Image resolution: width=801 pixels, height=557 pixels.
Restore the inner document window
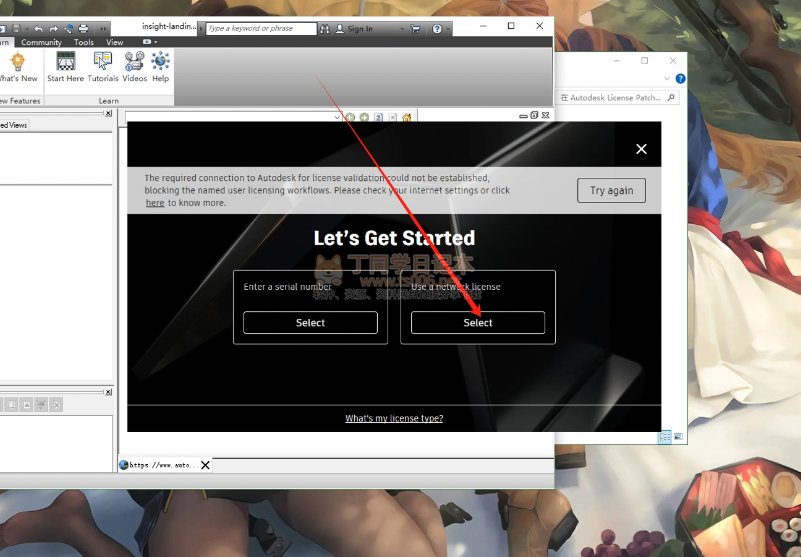pyautogui.click(x=534, y=115)
